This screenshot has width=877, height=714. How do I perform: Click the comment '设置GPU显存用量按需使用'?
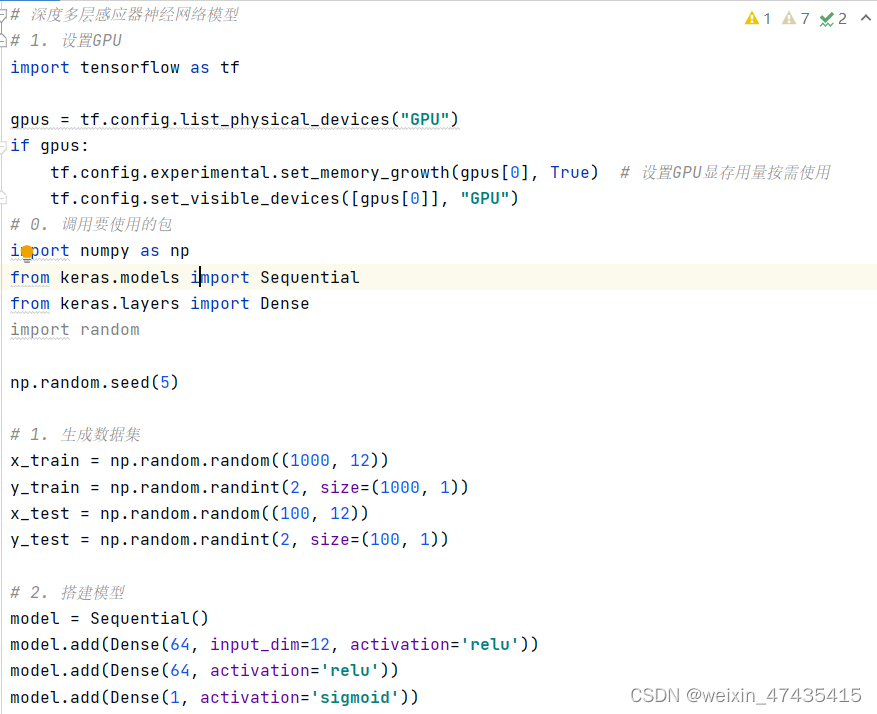[x=735, y=172]
